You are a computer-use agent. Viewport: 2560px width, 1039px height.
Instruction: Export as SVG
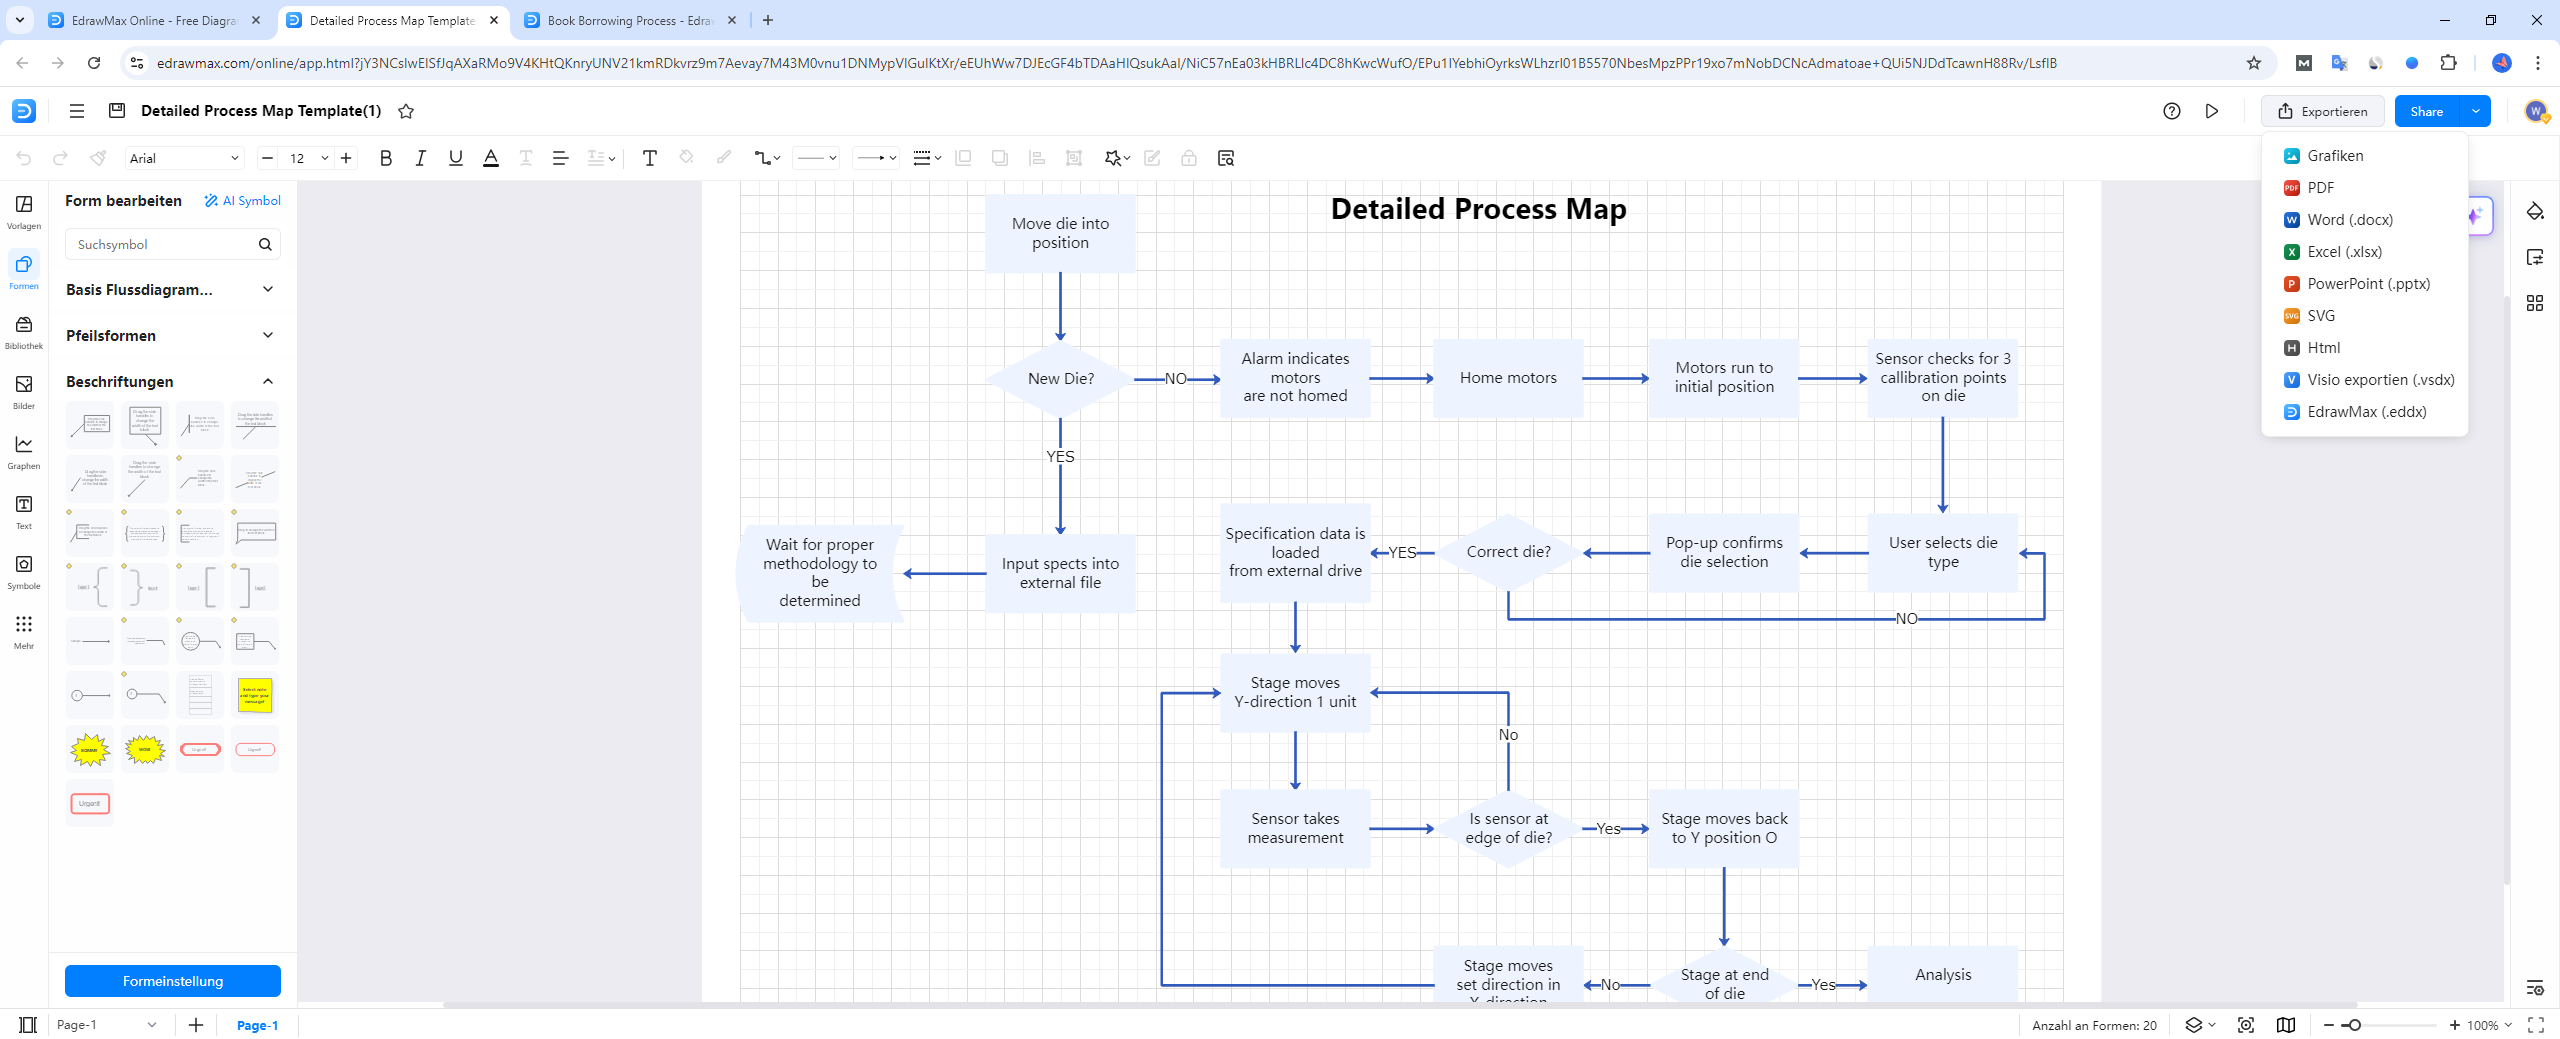(x=2364, y=316)
